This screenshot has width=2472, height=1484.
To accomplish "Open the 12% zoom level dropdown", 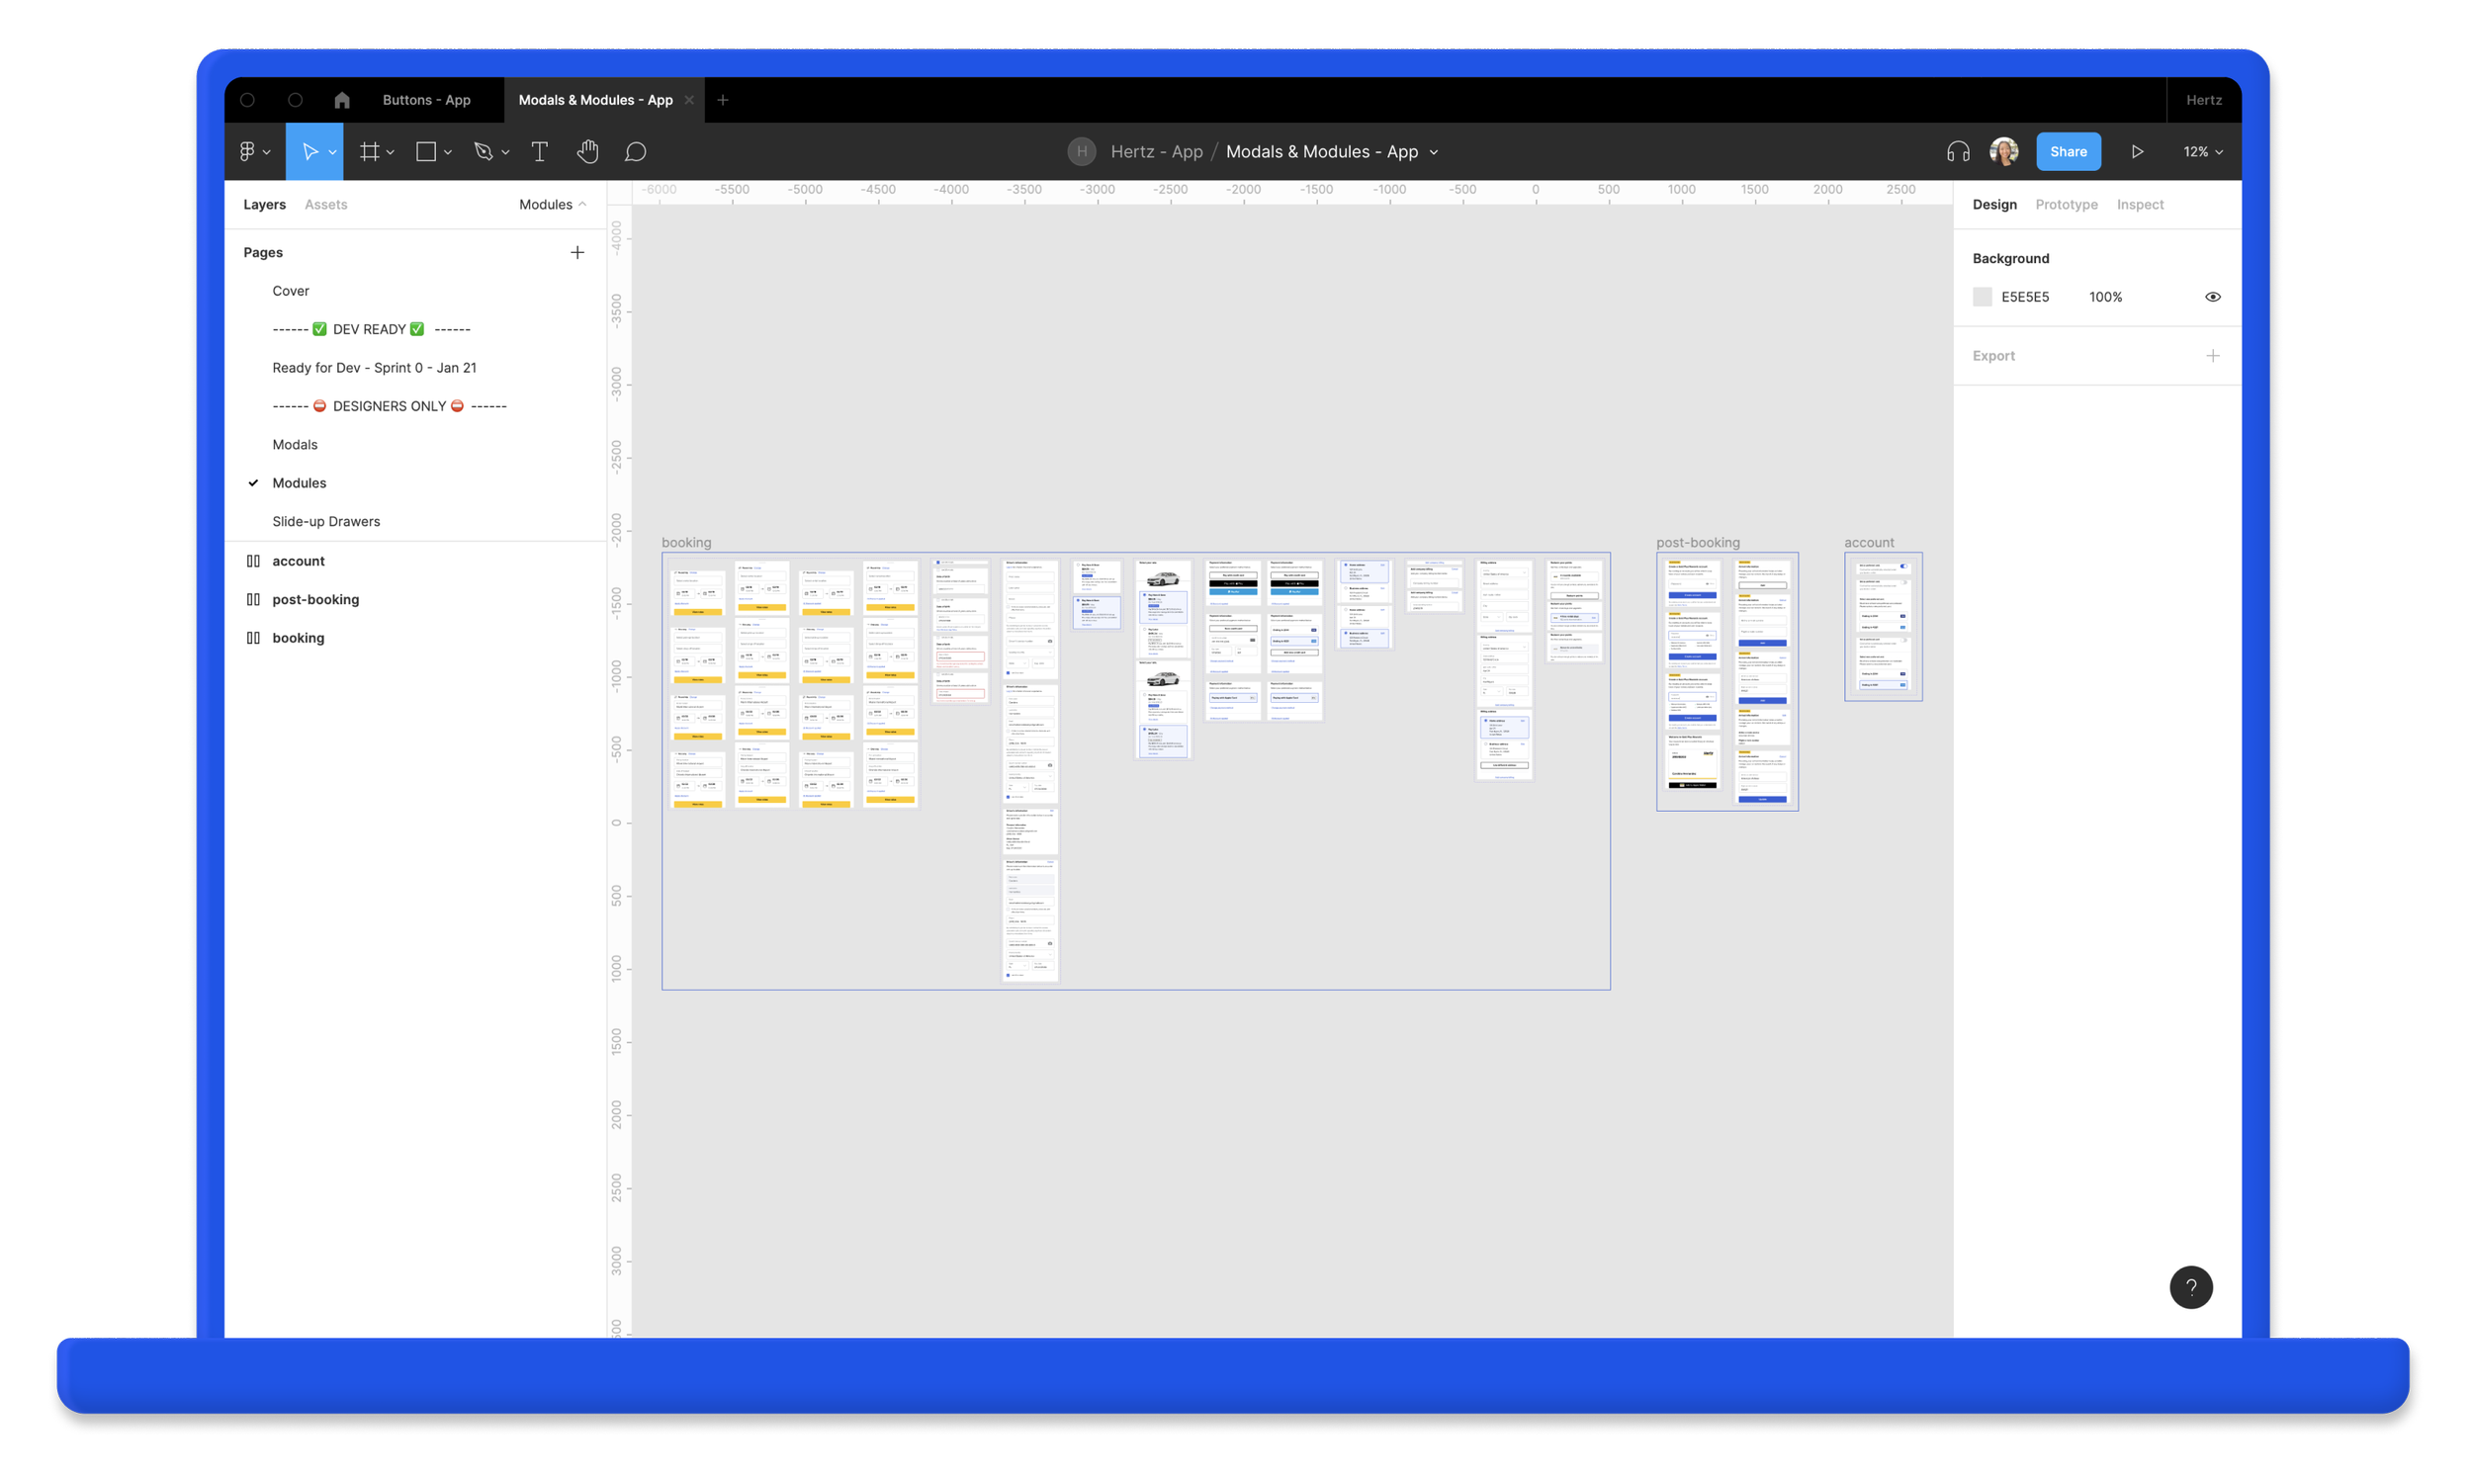I will pos(2202,152).
